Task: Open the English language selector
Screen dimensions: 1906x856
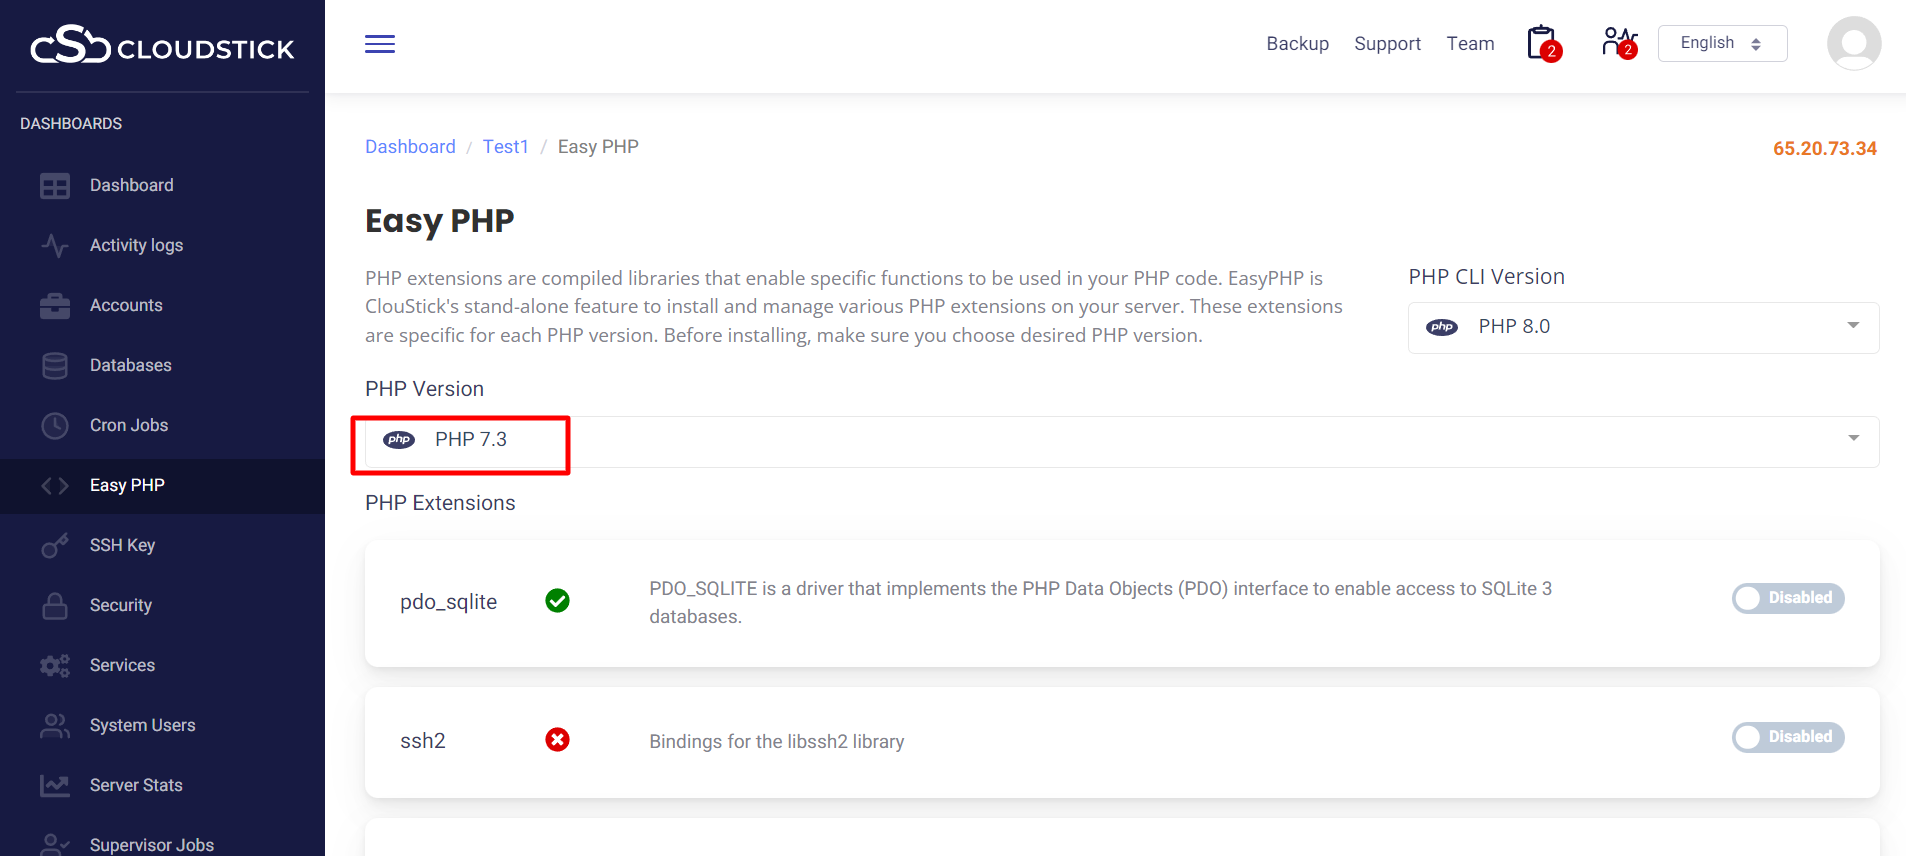Action: (1722, 43)
